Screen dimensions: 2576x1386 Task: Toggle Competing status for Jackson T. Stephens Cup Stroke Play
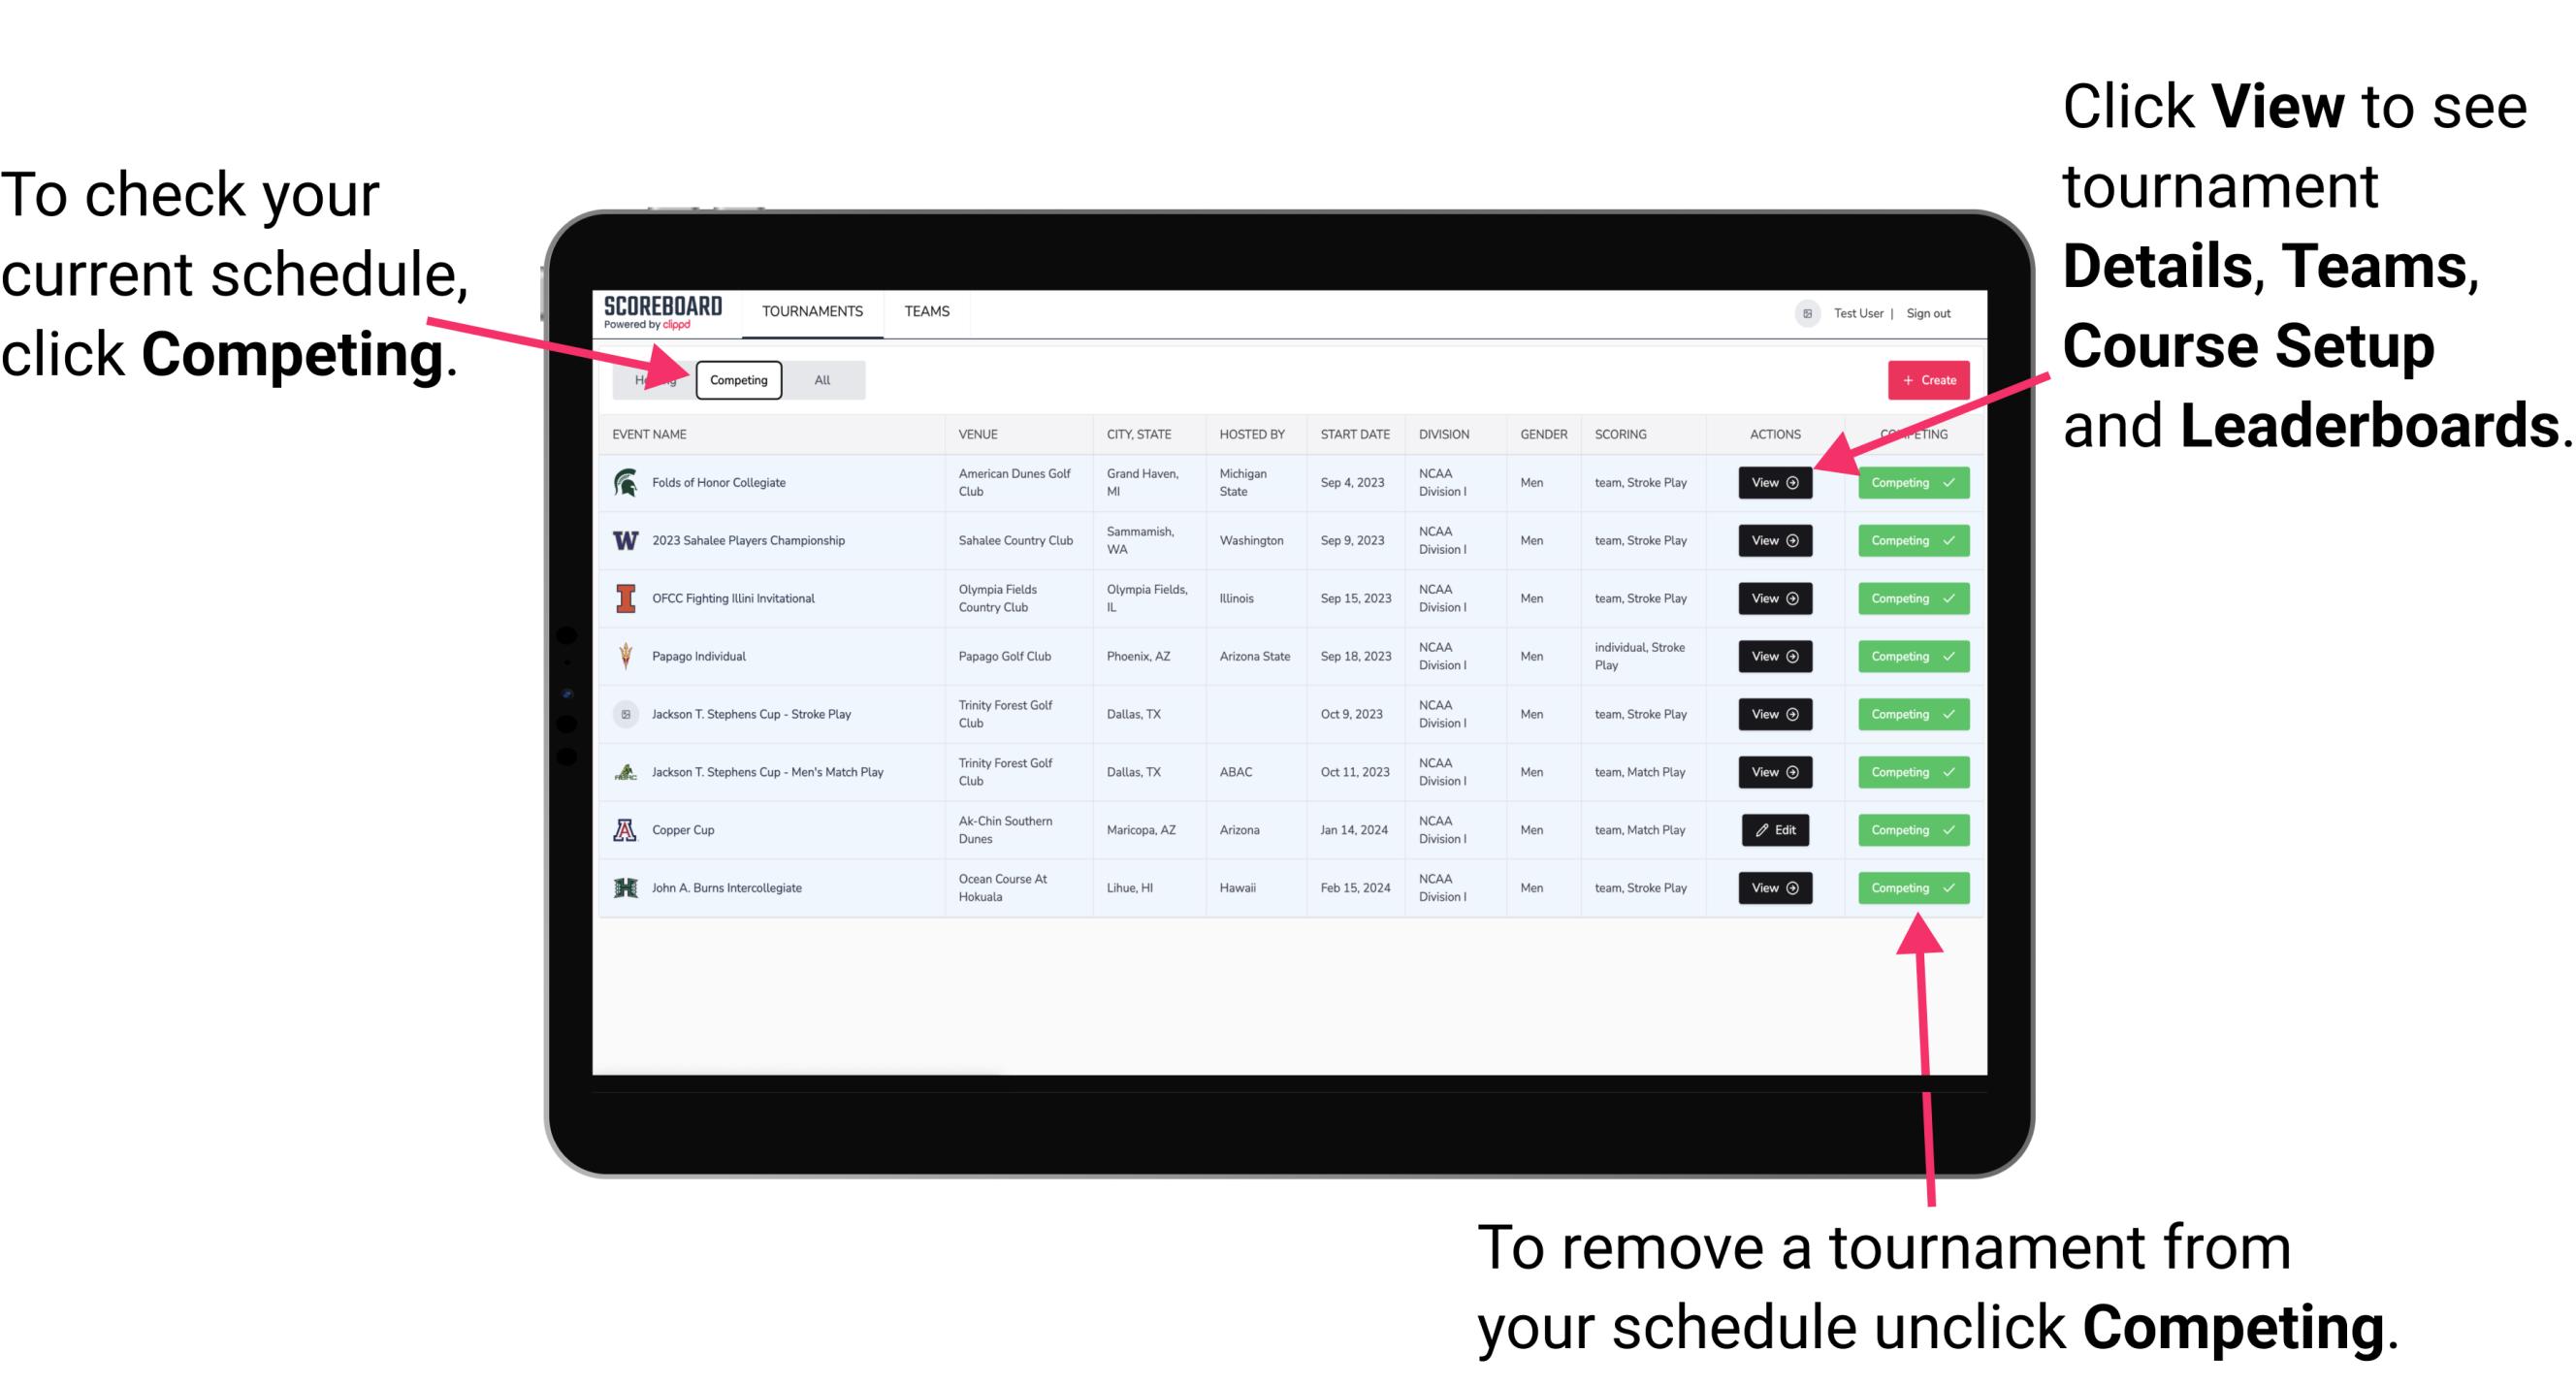click(x=1911, y=715)
